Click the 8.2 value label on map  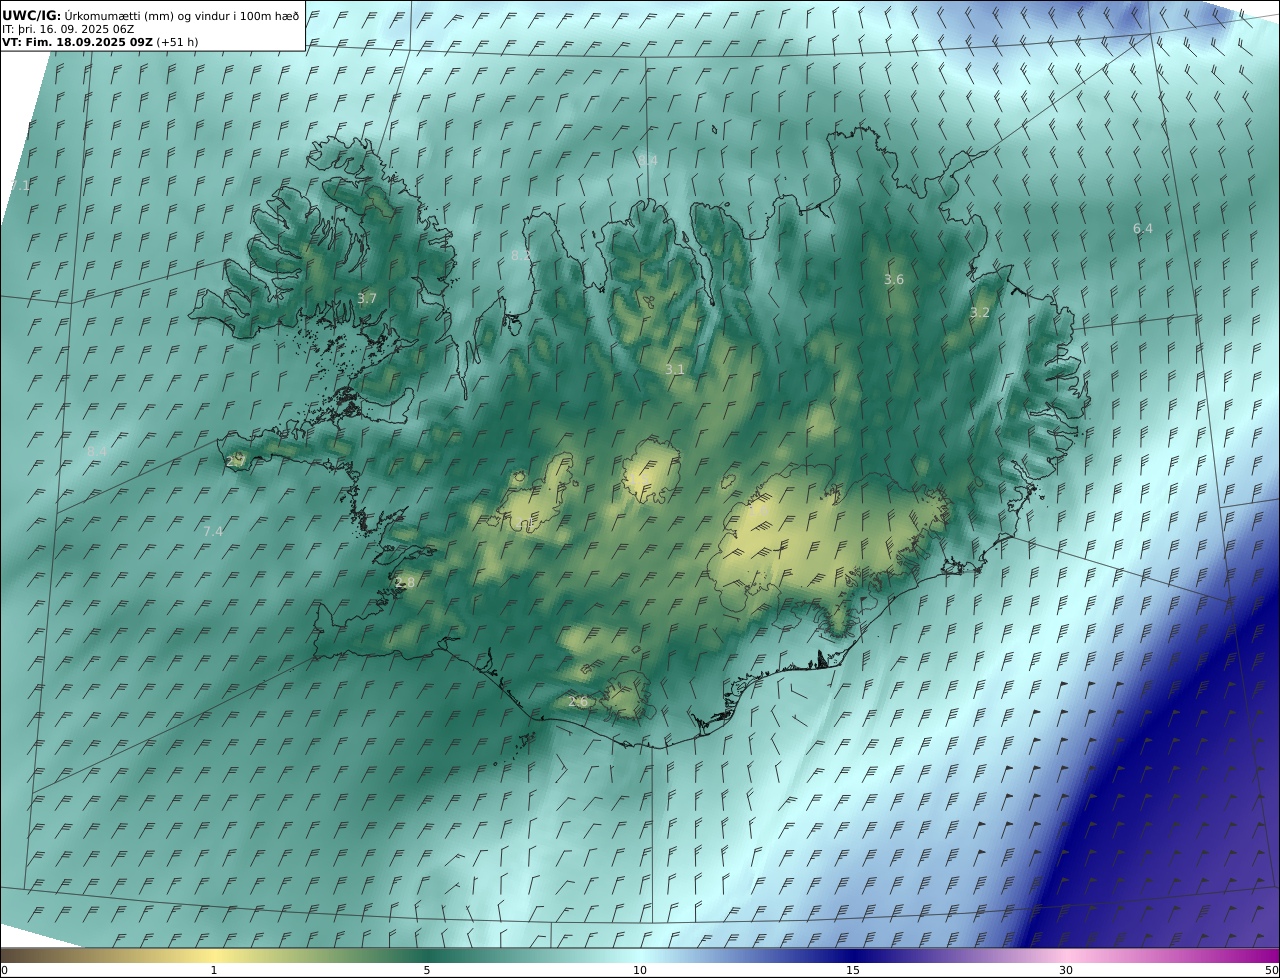point(520,256)
